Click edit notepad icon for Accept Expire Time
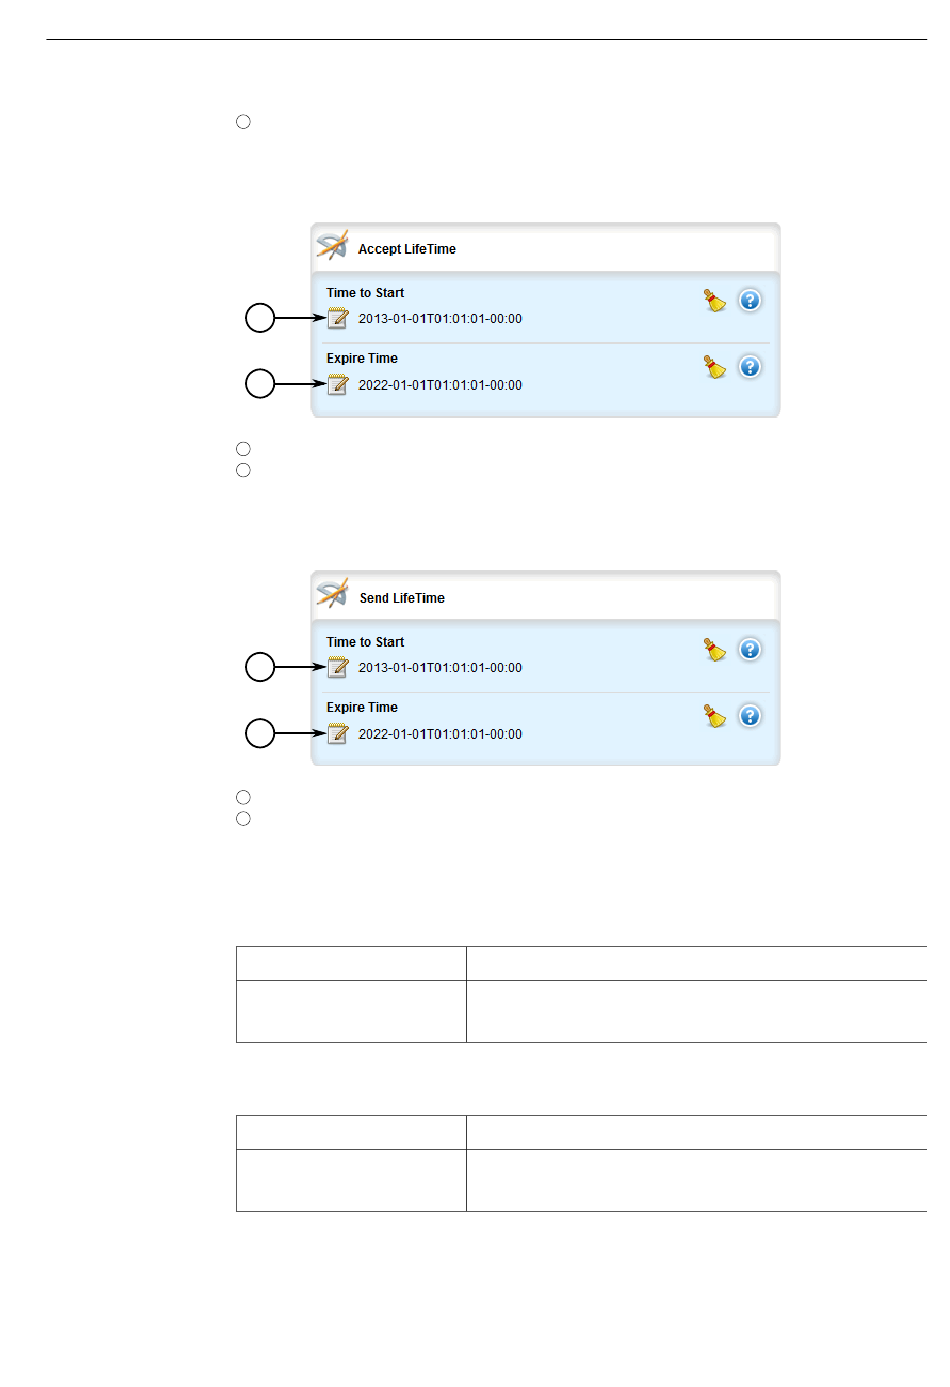This screenshot has width=950, height=1387. pyautogui.click(x=338, y=384)
